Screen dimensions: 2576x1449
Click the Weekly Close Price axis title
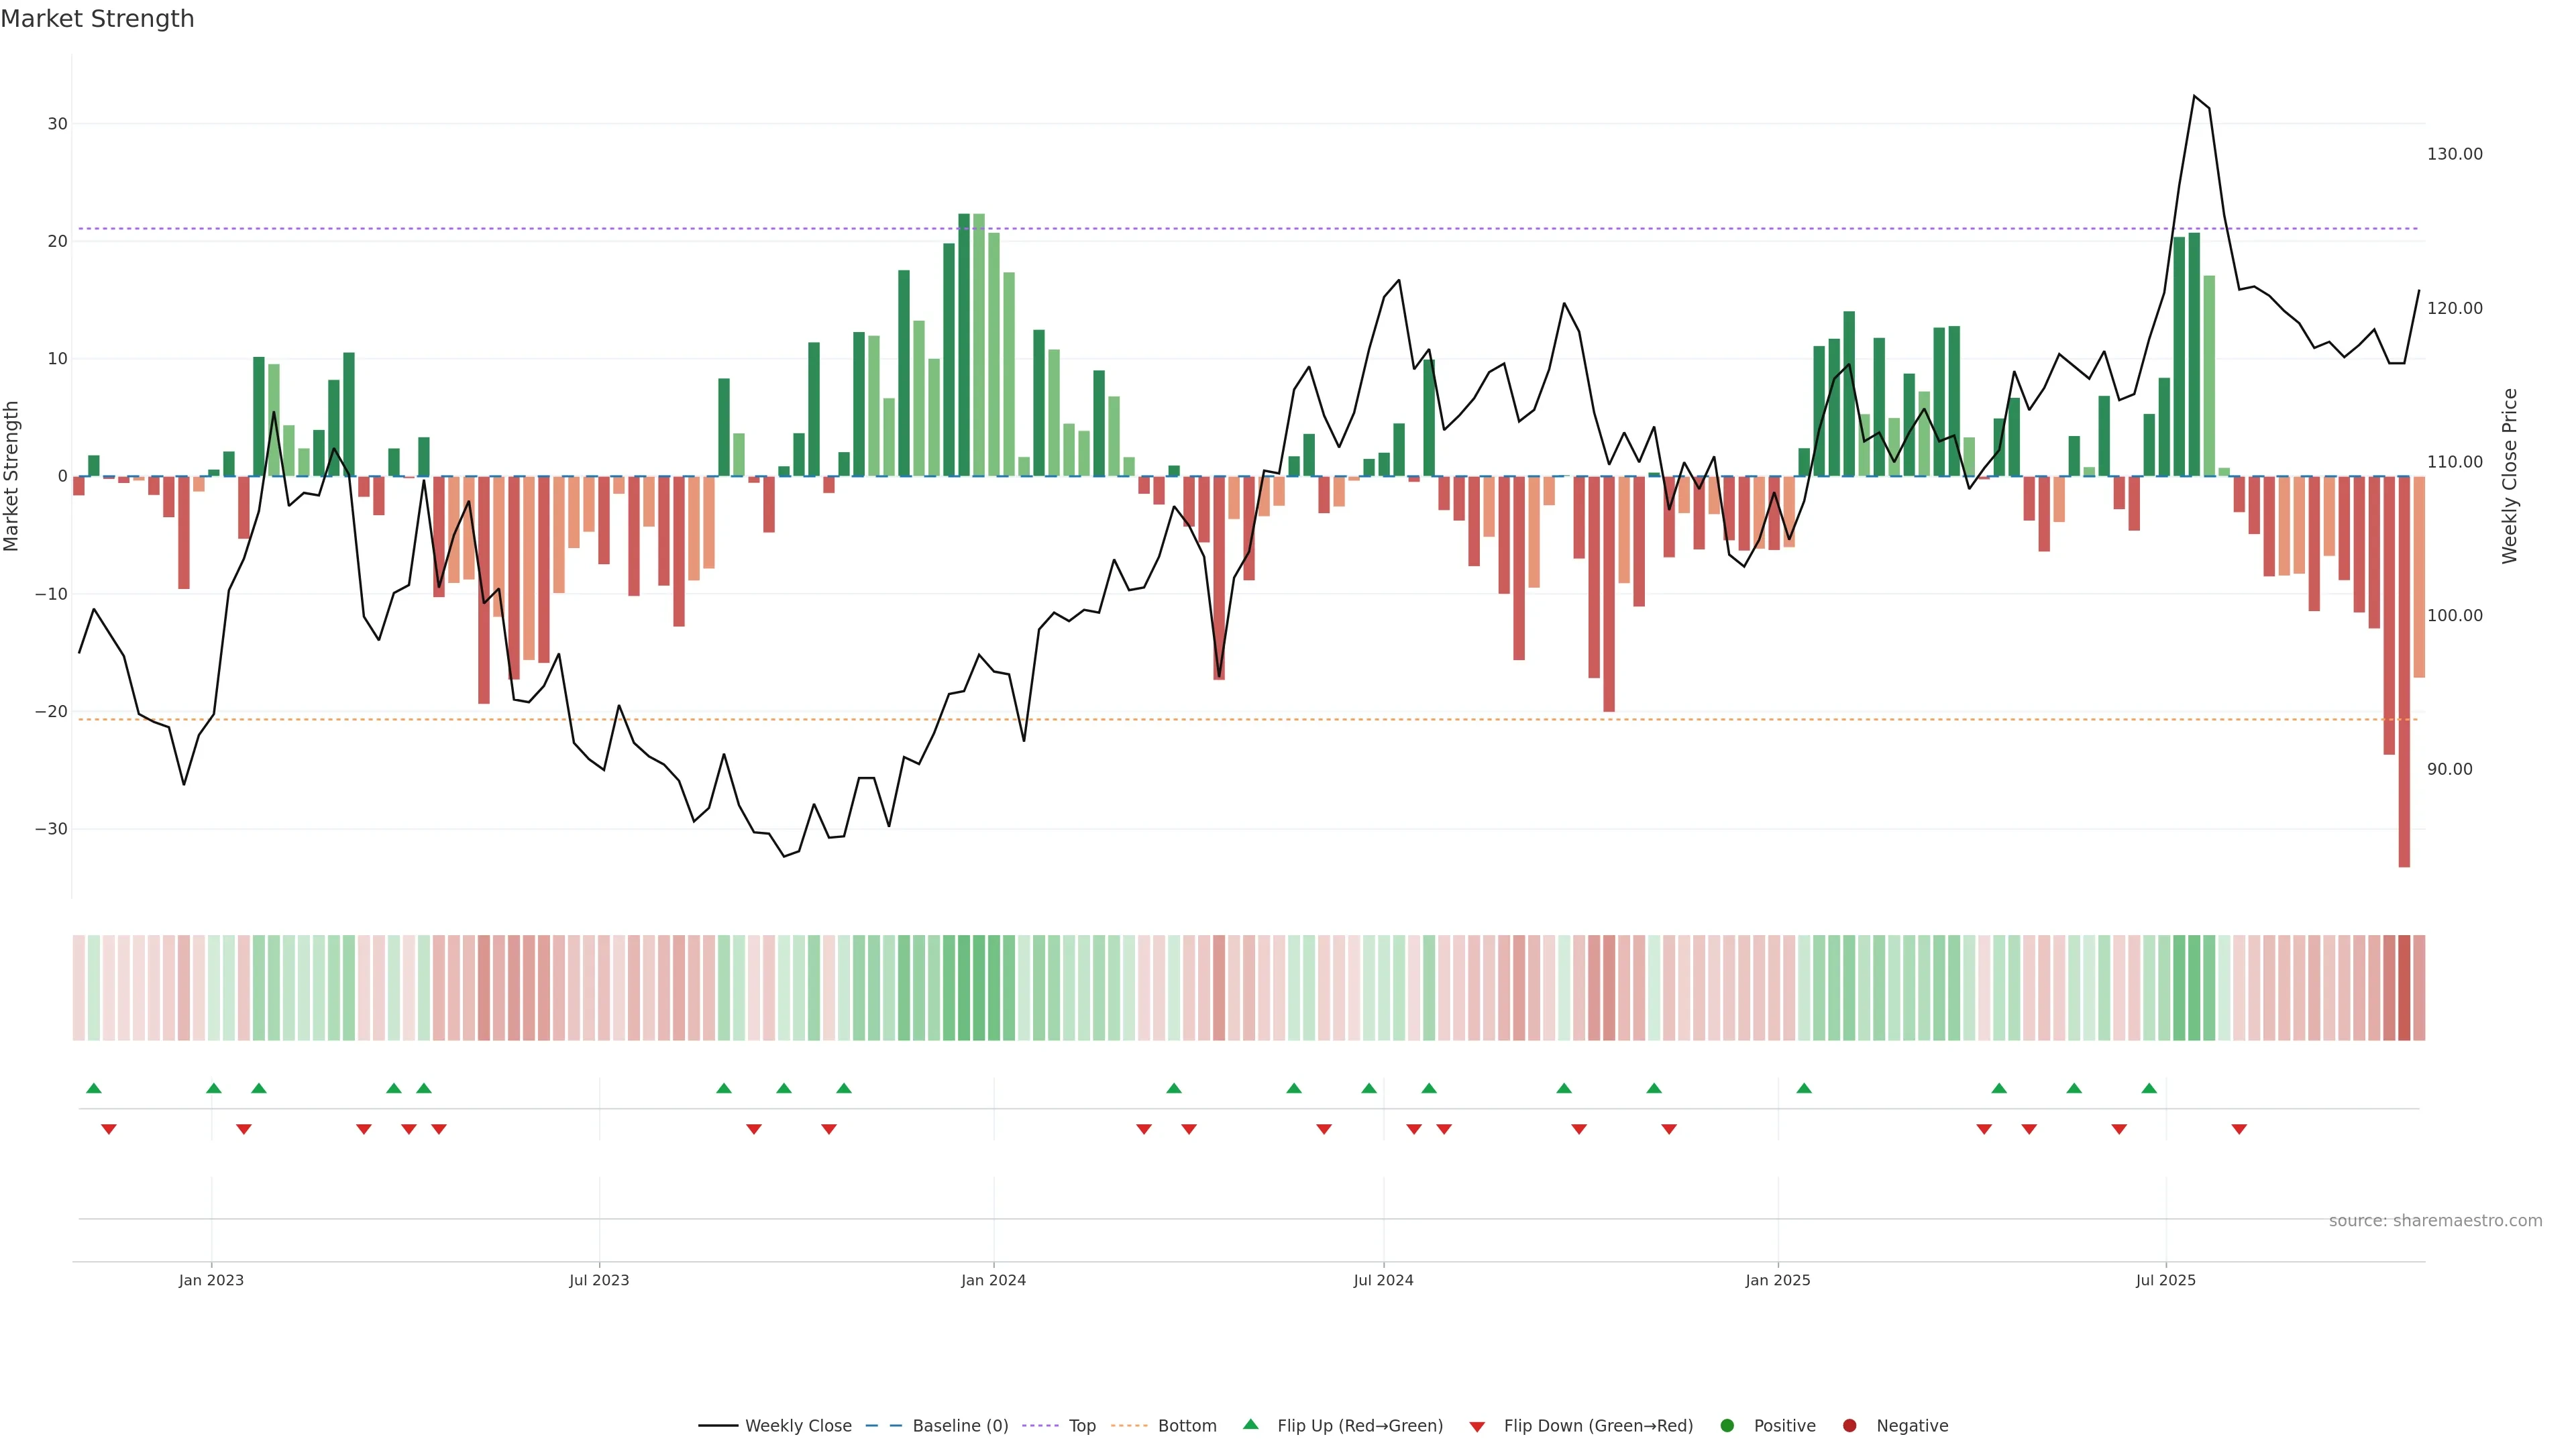(x=2509, y=476)
